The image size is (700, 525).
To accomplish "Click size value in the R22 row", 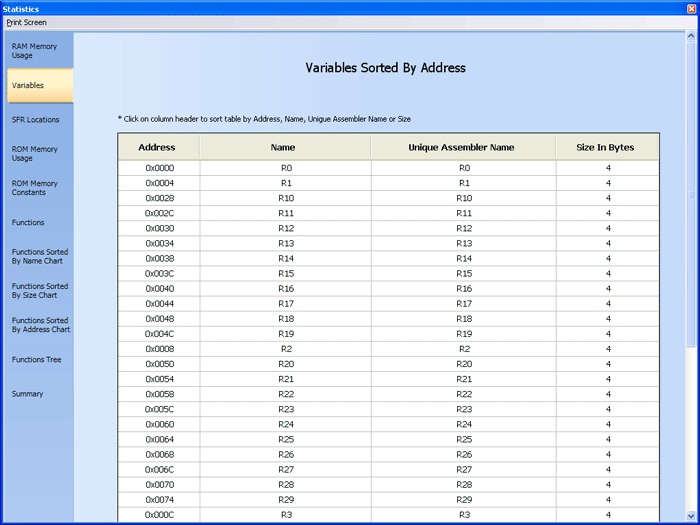I will pos(608,394).
